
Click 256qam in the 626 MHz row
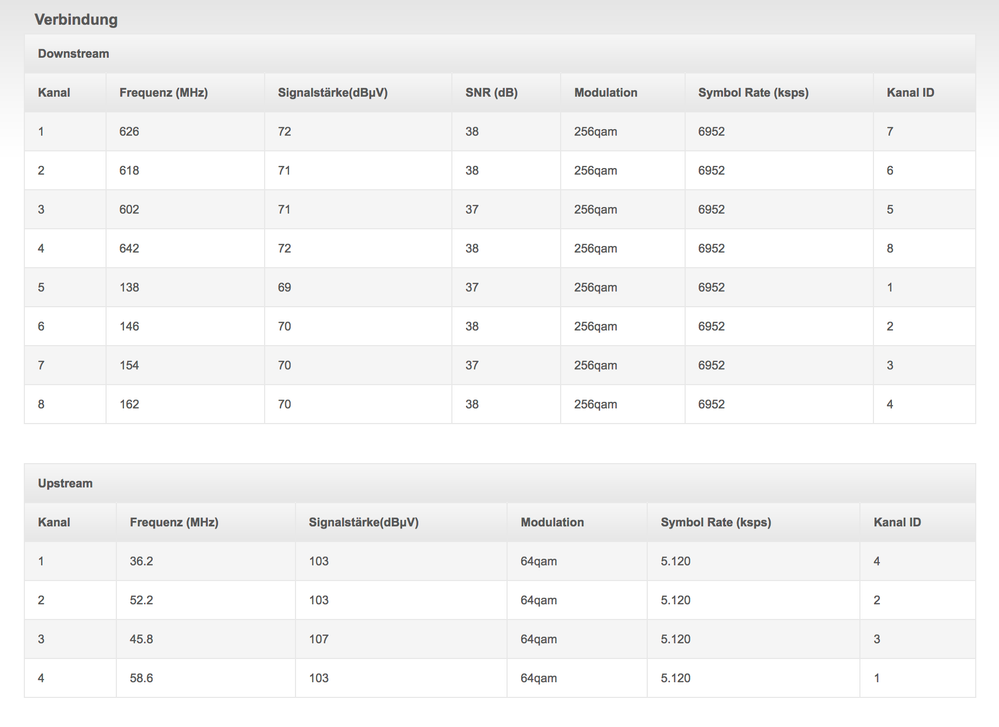click(596, 131)
